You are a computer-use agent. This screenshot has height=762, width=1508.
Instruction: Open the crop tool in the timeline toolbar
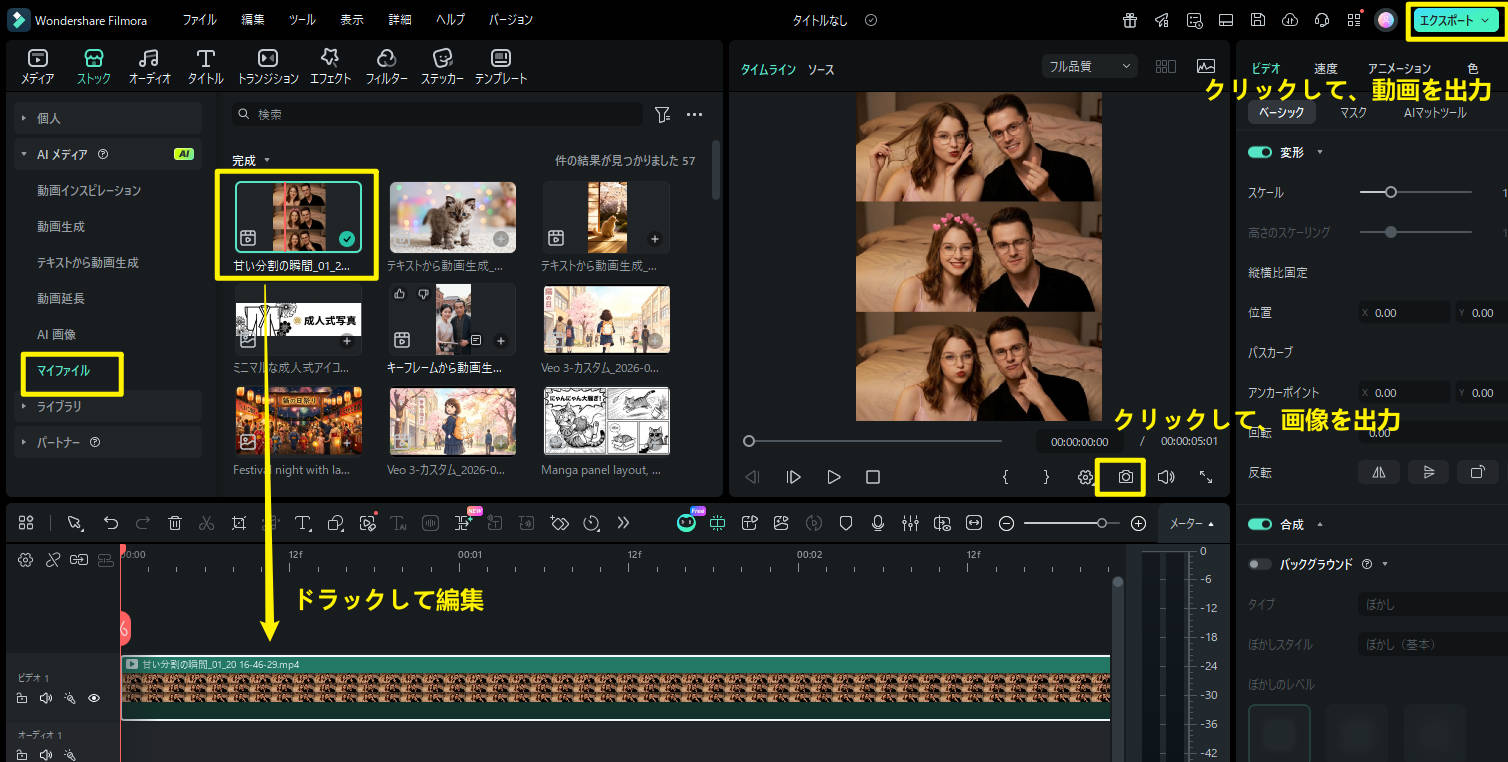(x=239, y=522)
